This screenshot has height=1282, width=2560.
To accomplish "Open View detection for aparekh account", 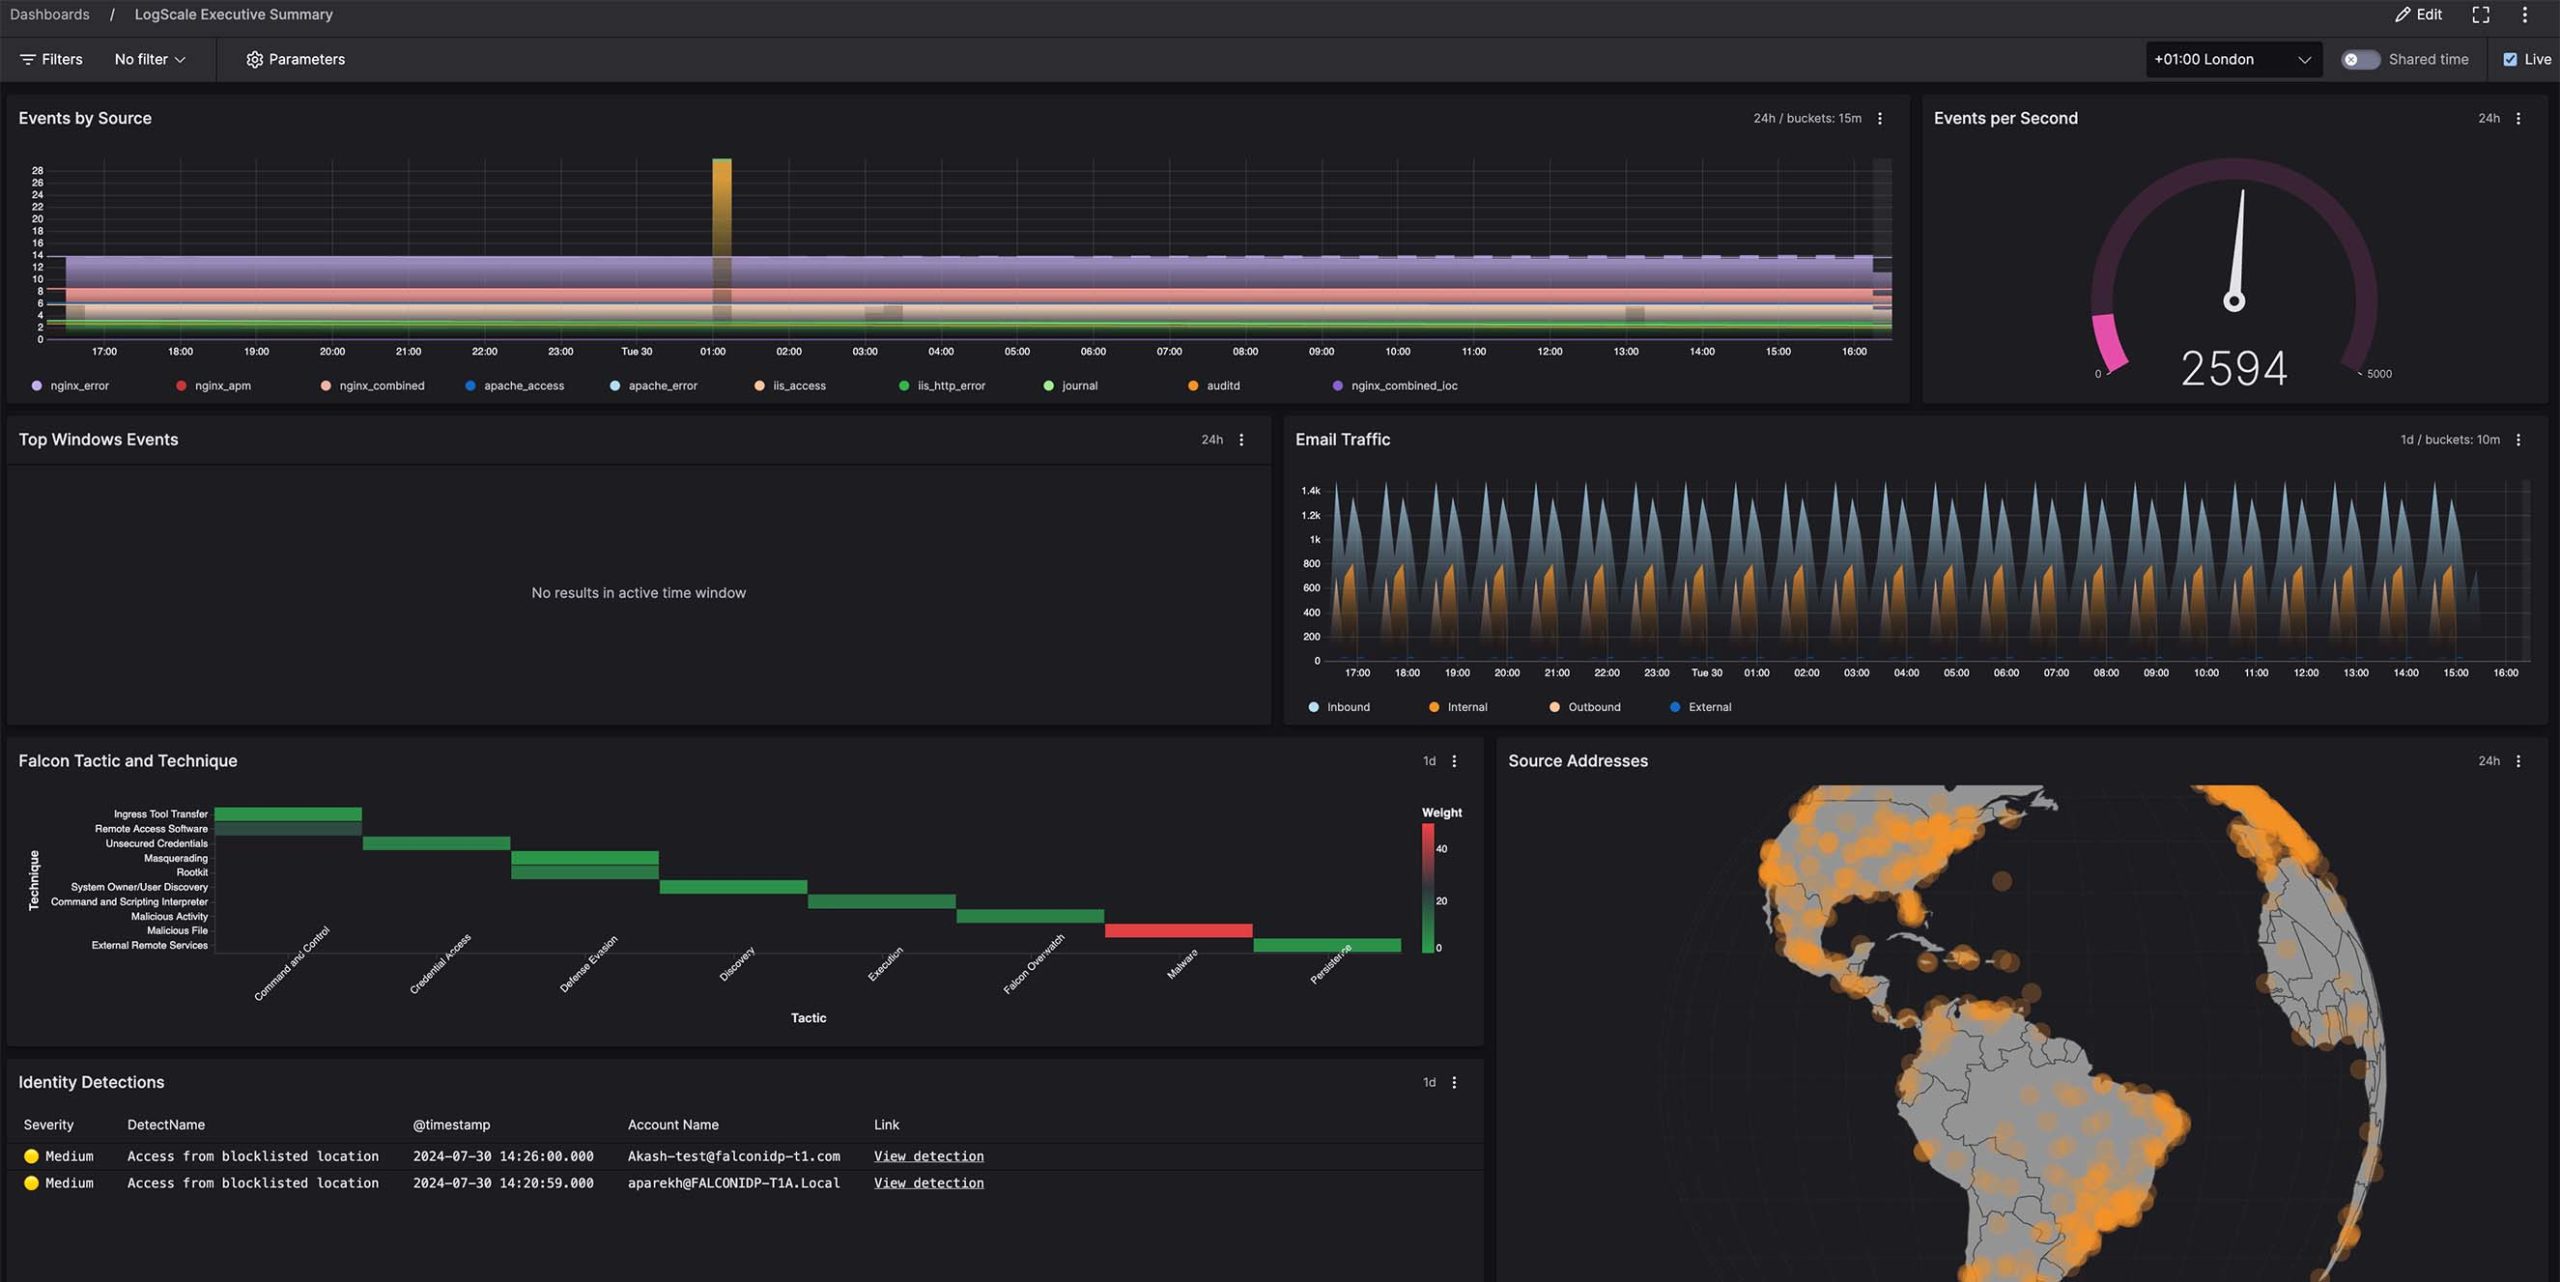I will coord(928,1183).
